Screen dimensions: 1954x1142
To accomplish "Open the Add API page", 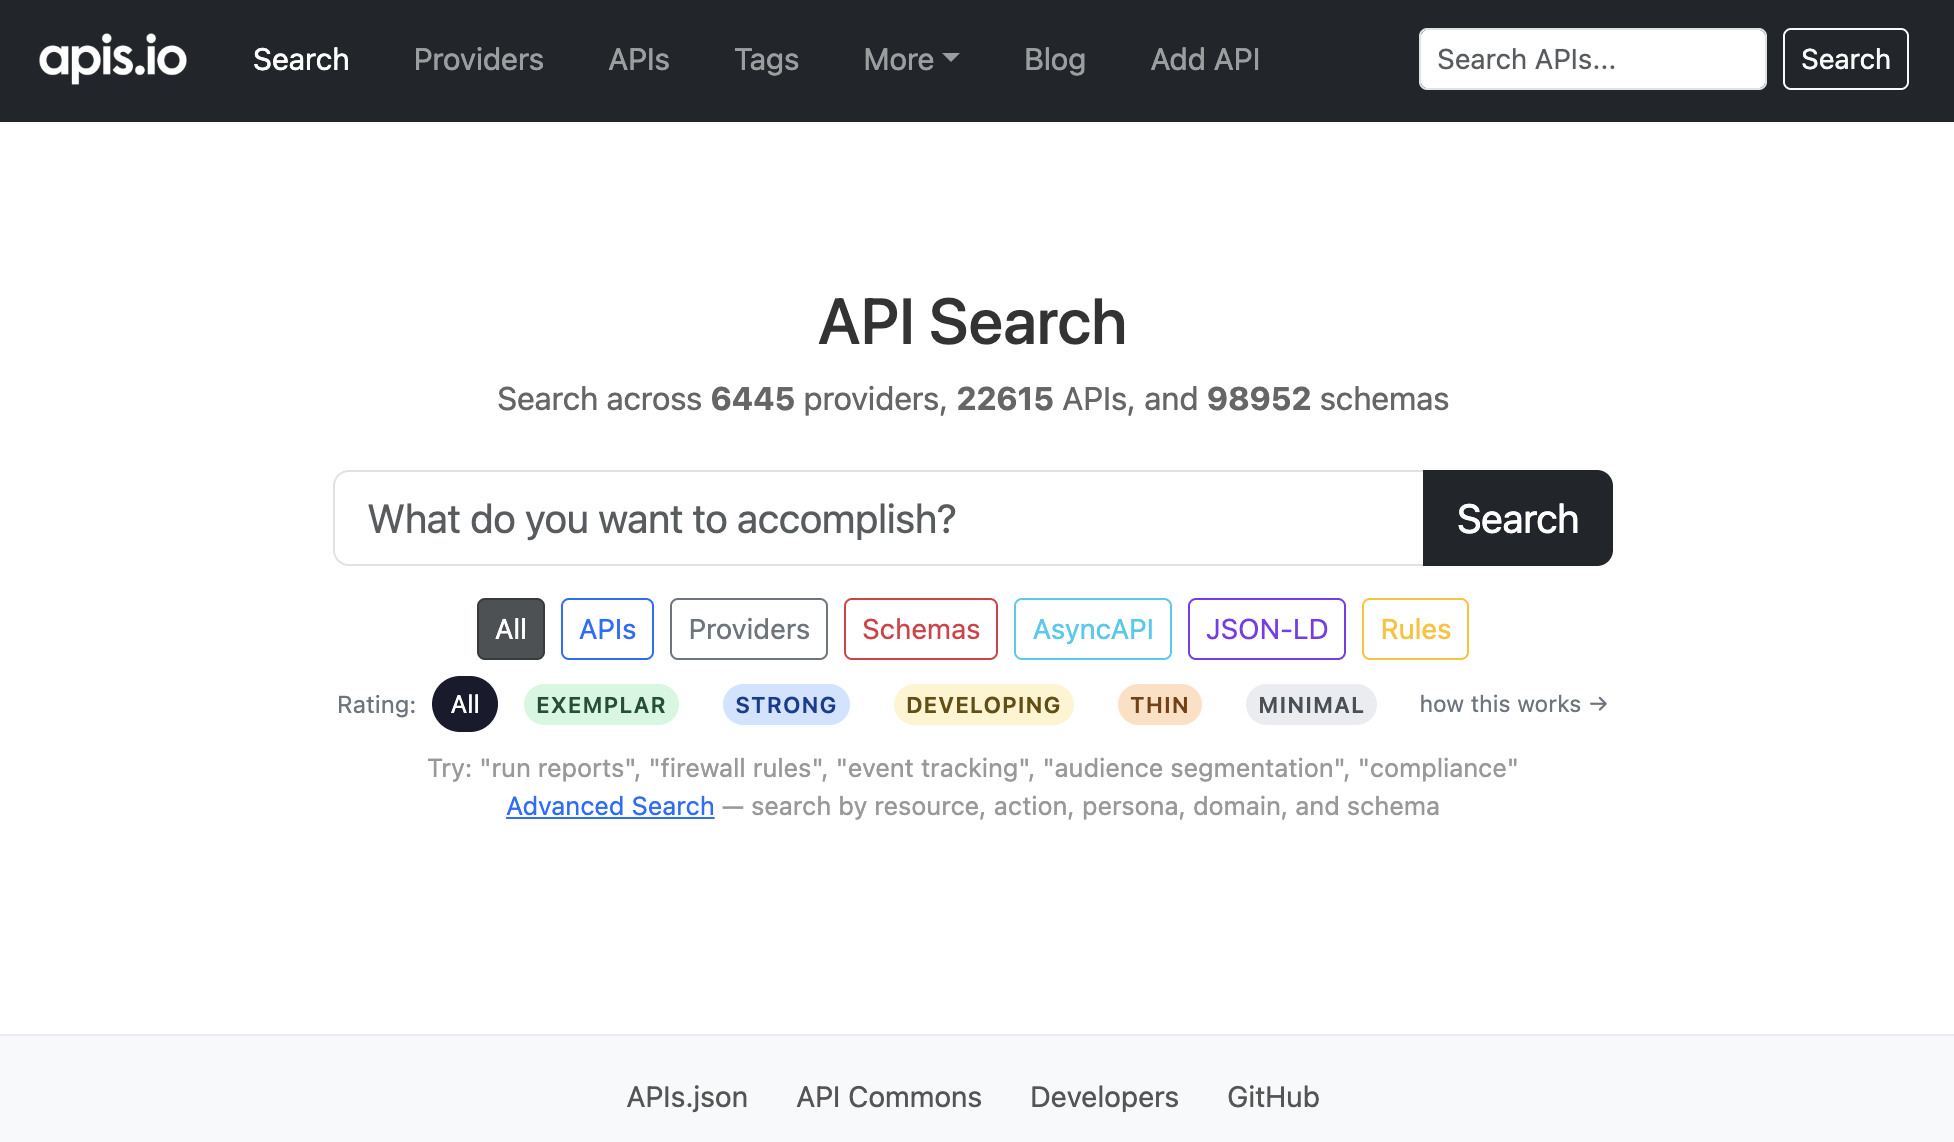I will pyautogui.click(x=1205, y=59).
